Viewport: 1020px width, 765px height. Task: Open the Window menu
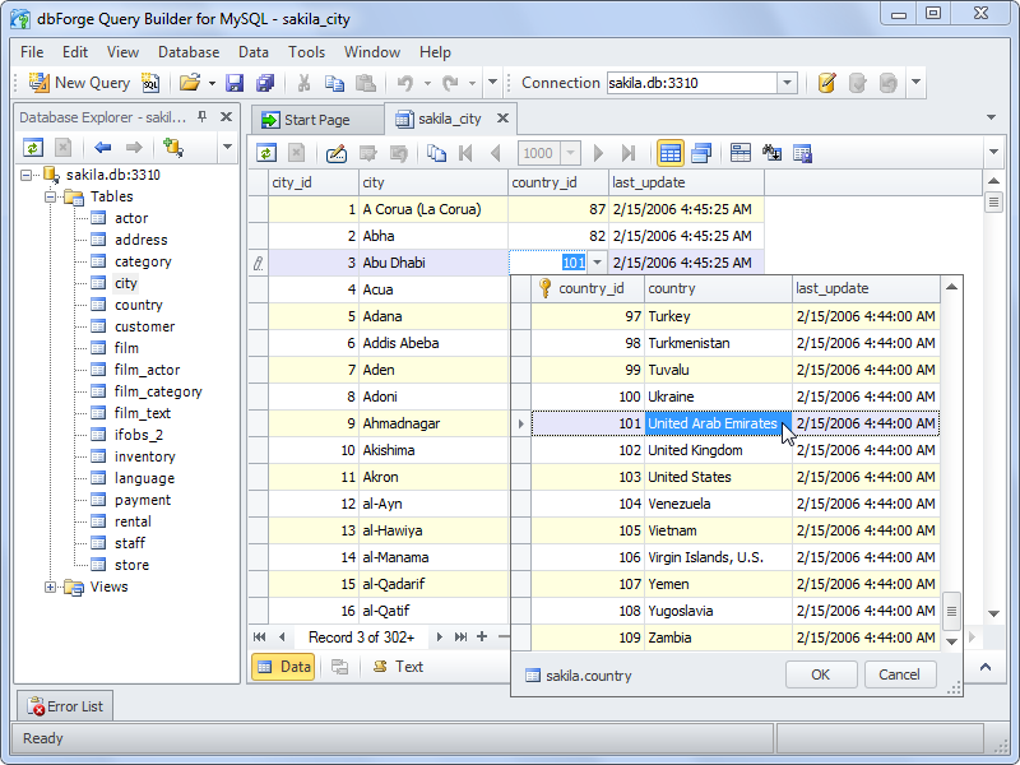click(372, 52)
